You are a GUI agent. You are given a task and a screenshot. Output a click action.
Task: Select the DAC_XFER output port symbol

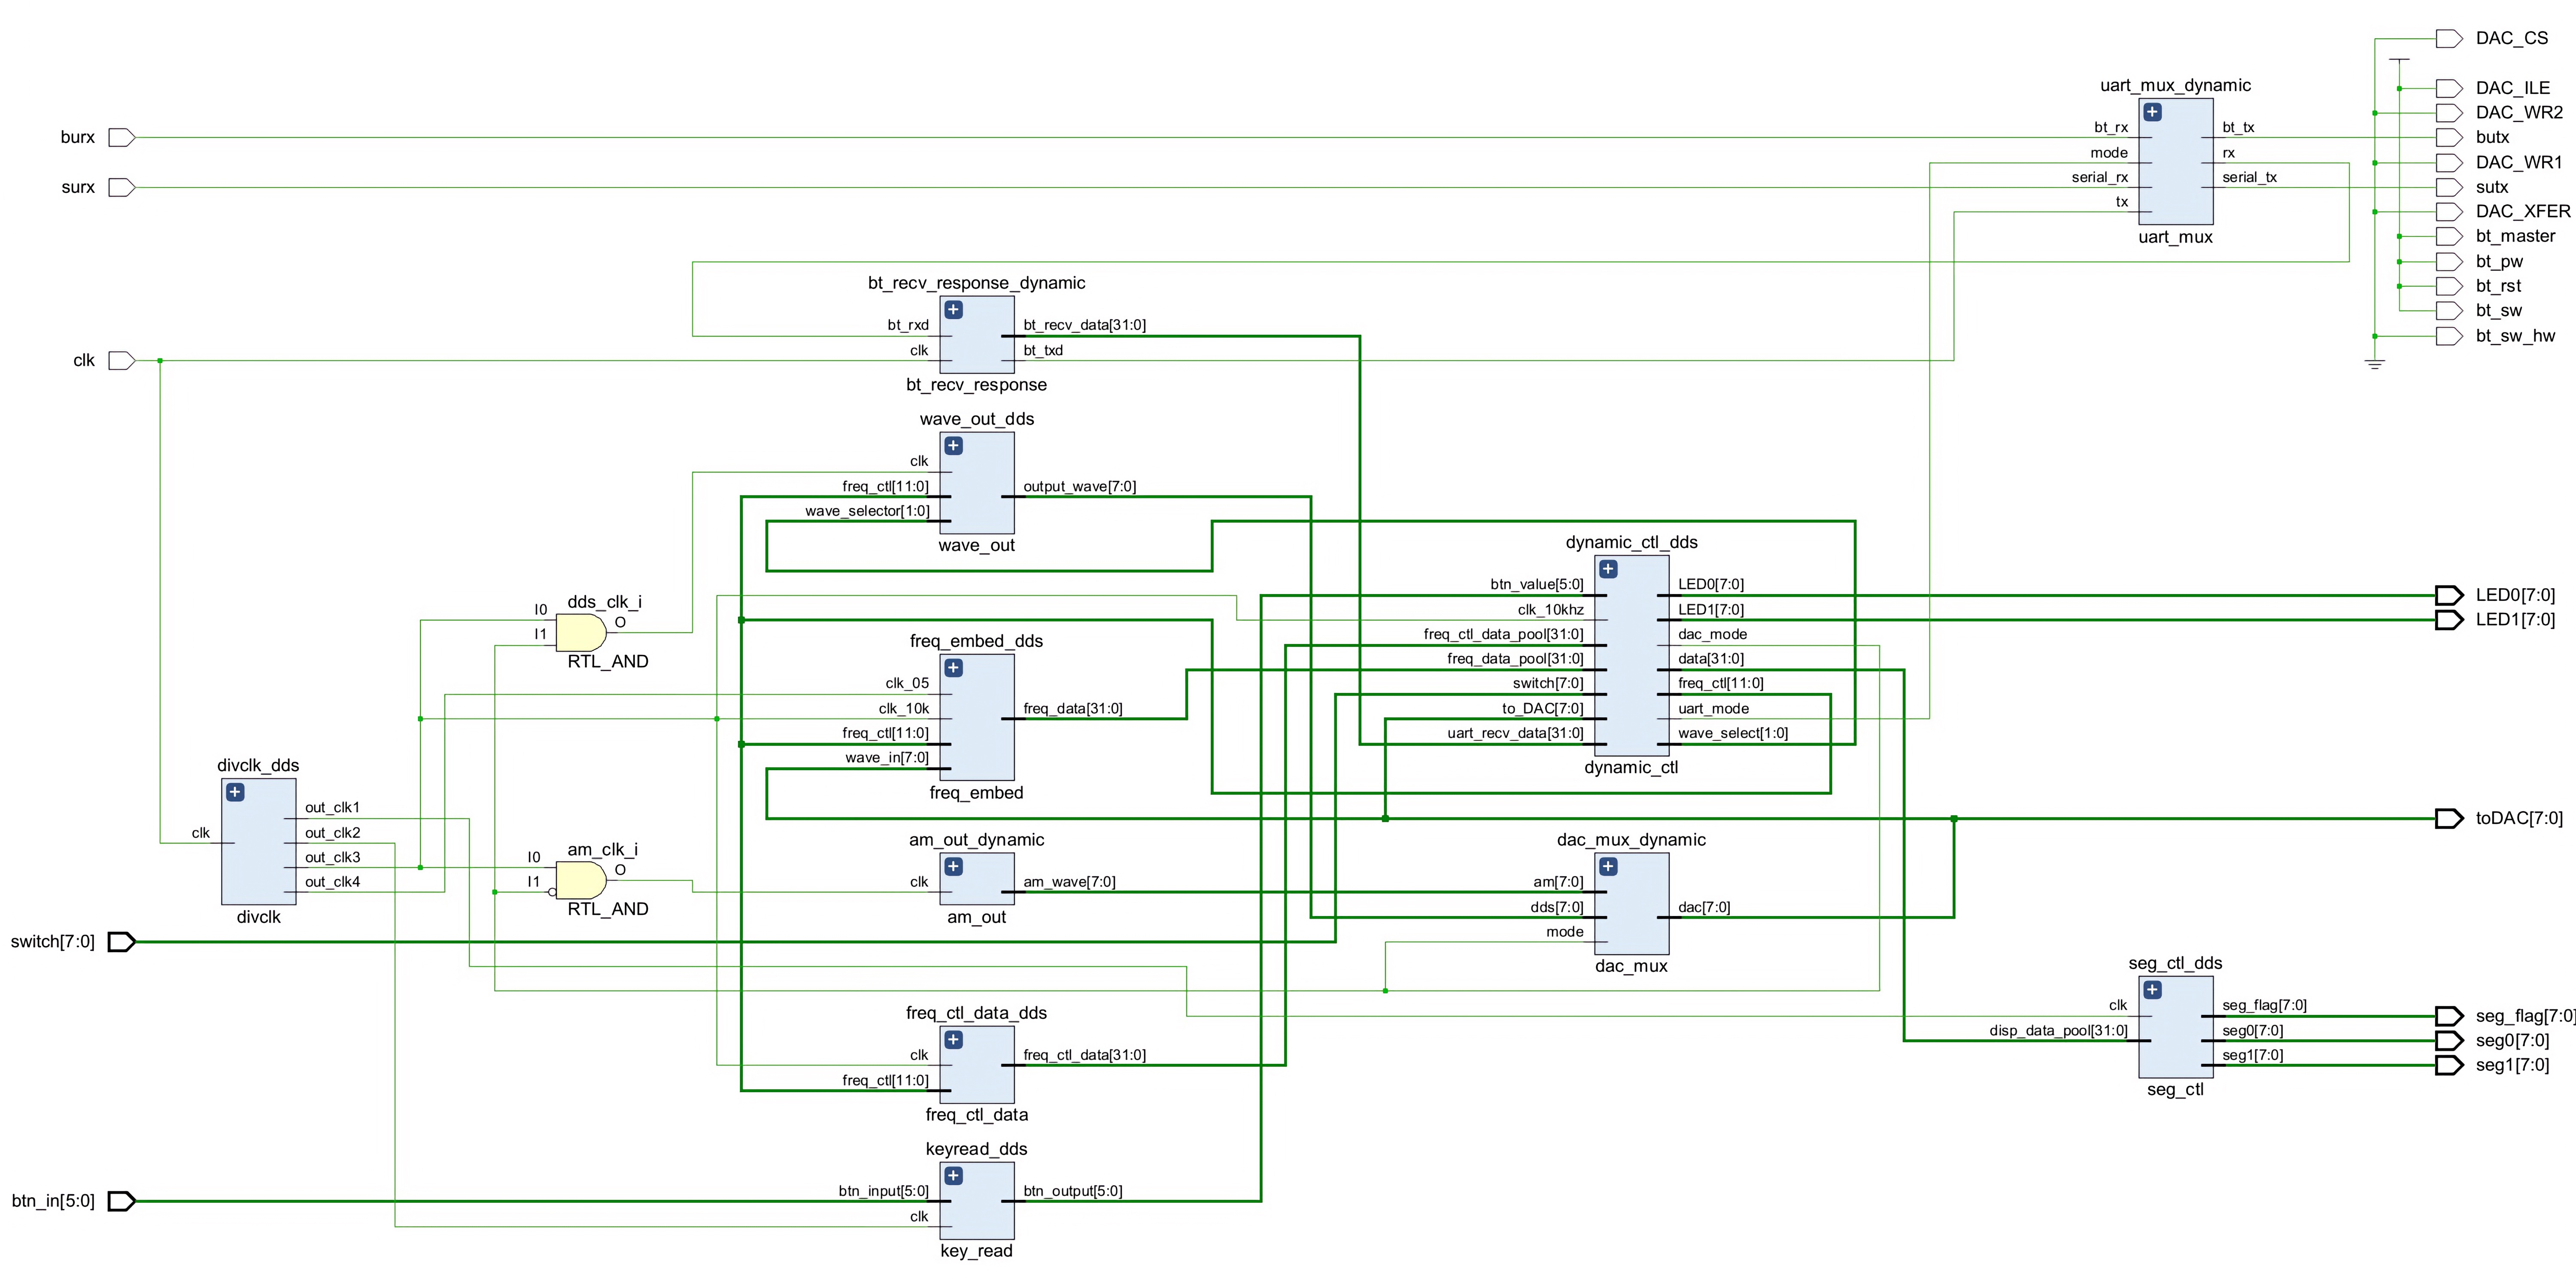pyautogui.click(x=2448, y=212)
